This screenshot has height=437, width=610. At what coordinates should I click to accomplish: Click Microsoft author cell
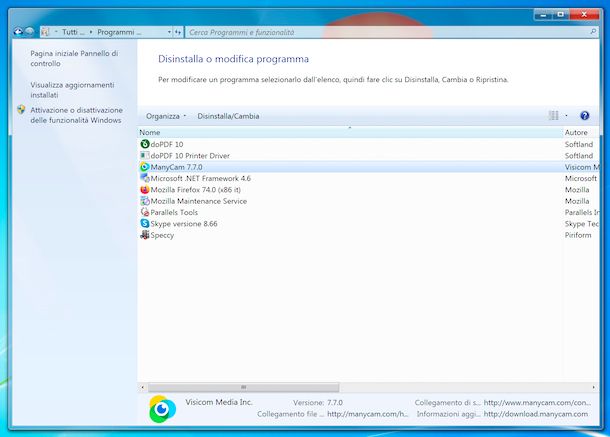[581, 178]
